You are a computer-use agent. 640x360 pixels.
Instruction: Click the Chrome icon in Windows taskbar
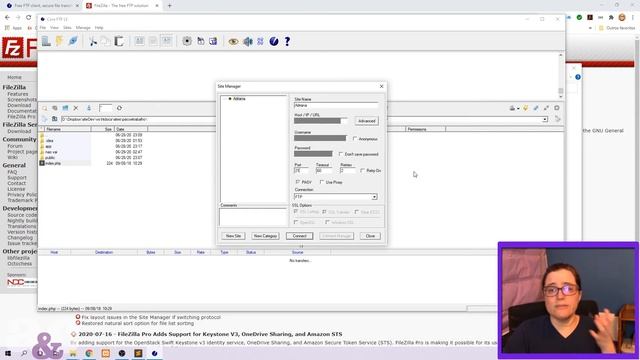89,353
